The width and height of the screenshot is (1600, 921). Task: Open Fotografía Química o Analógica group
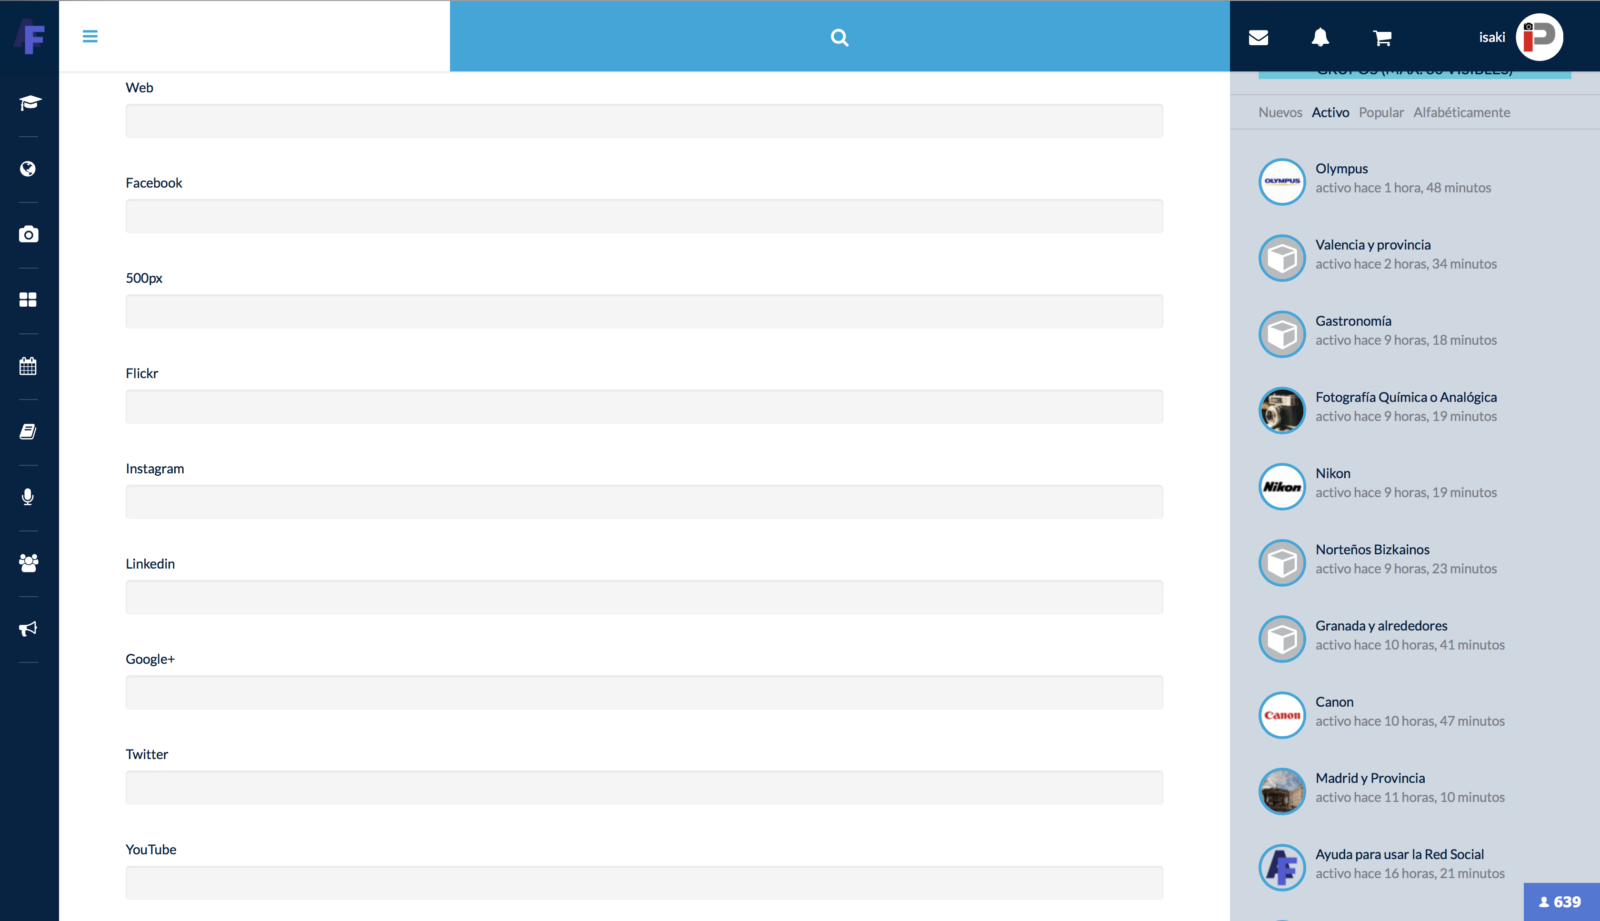1405,397
